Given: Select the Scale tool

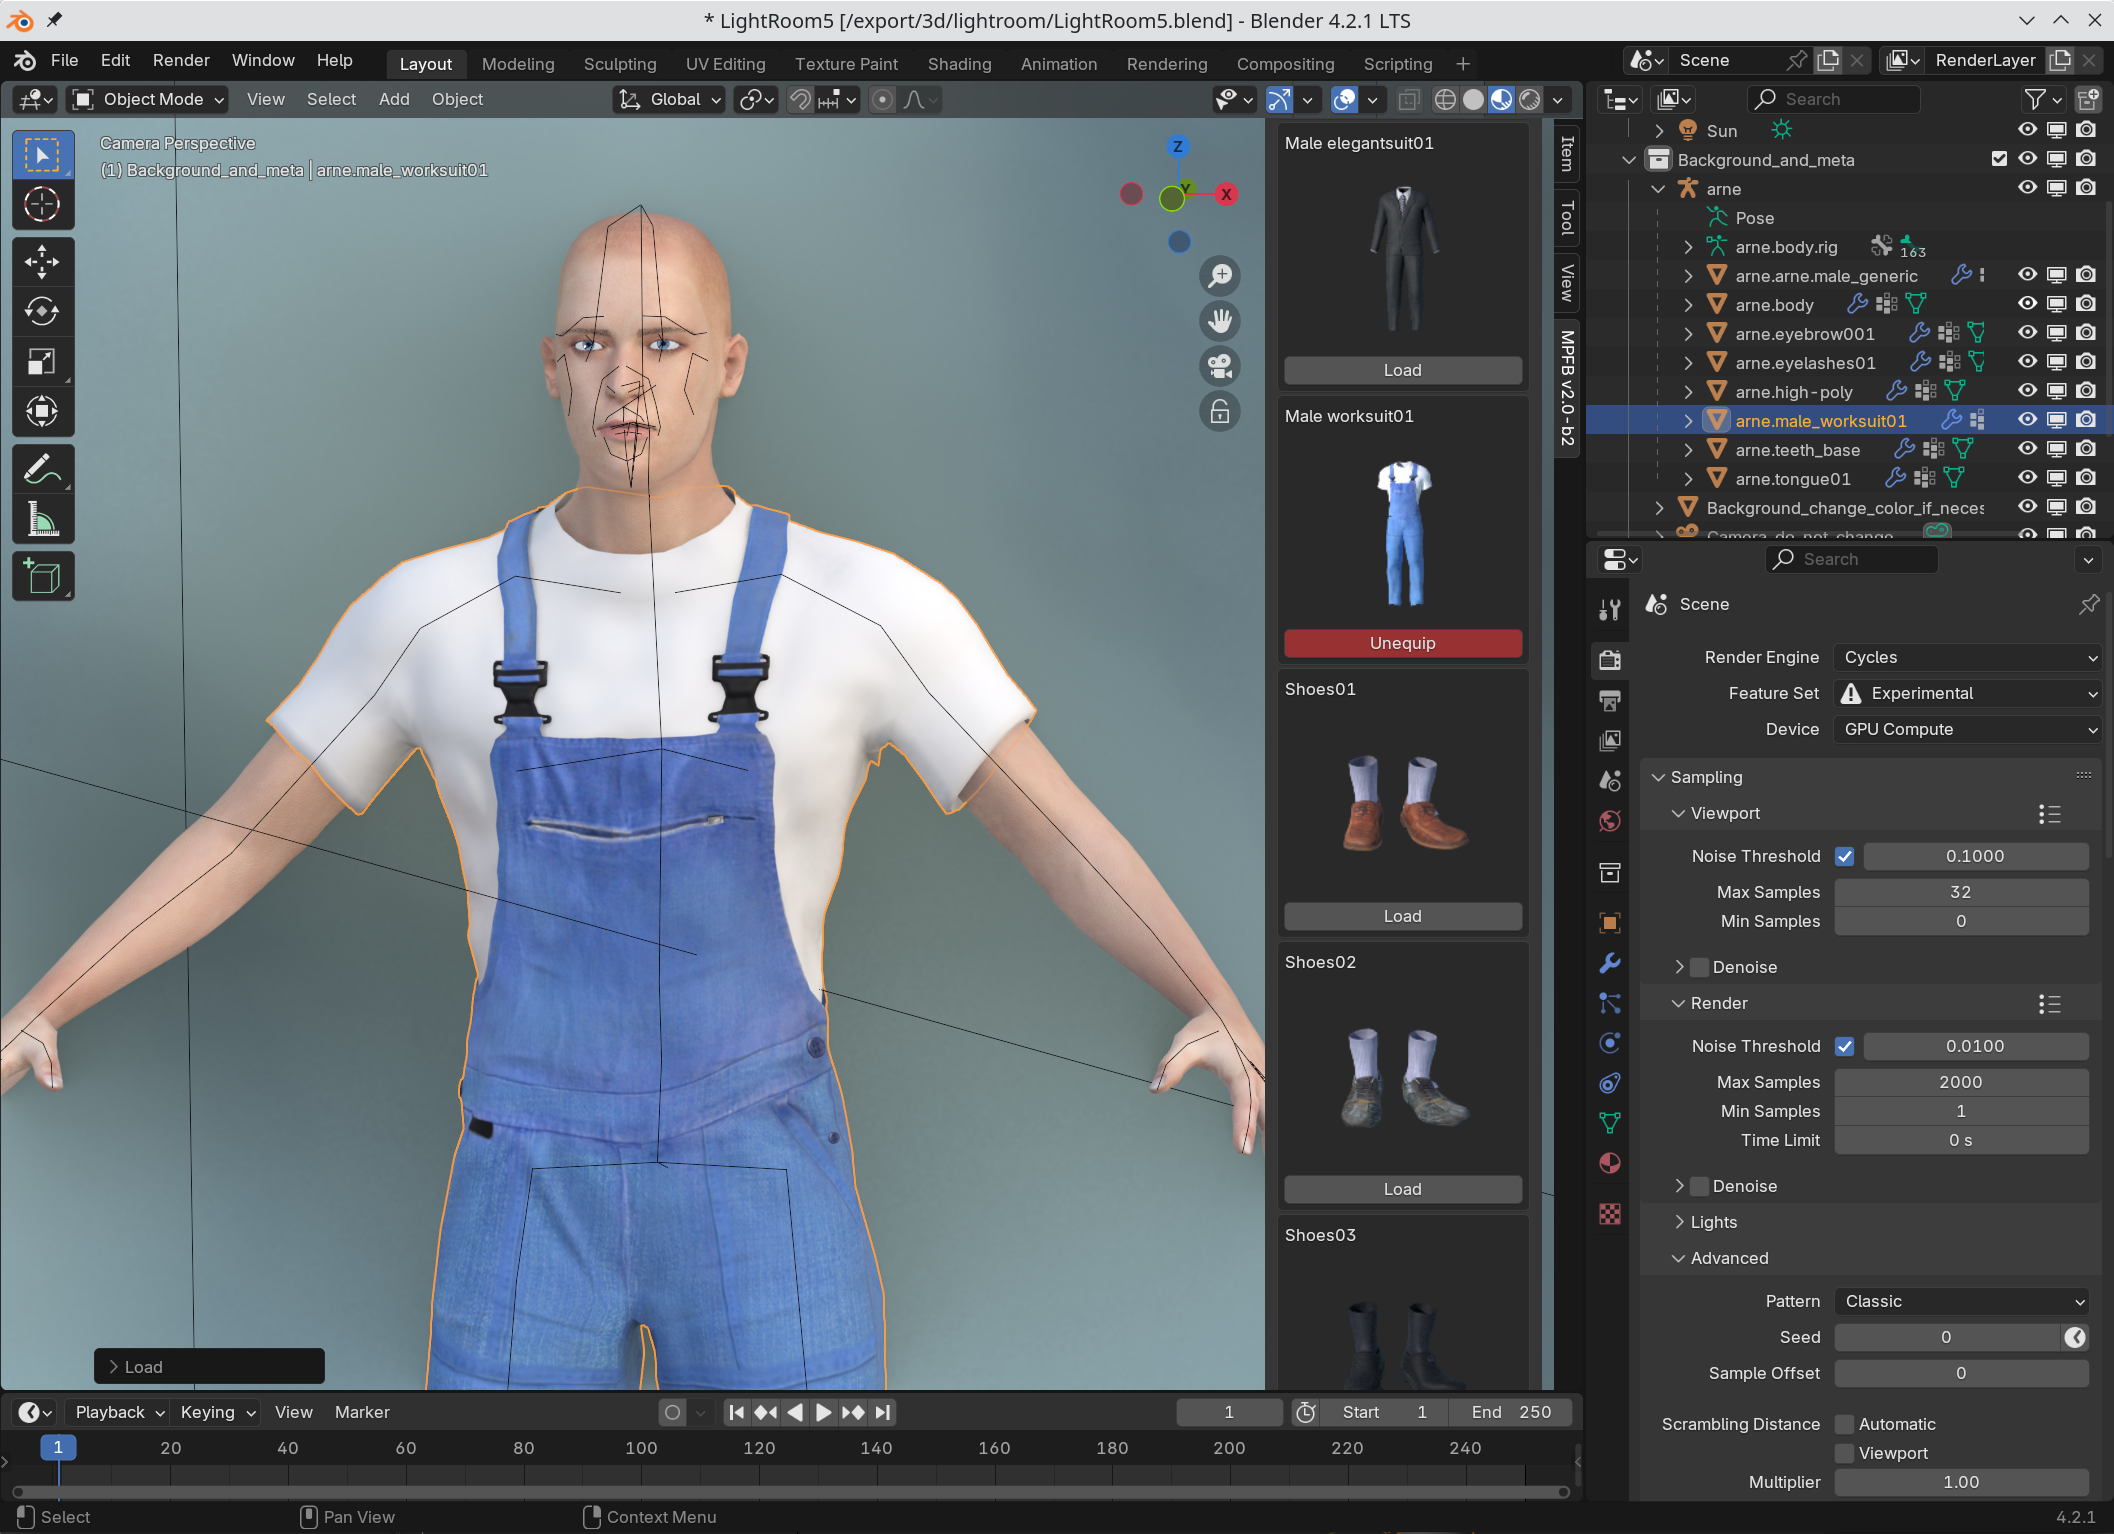Looking at the screenshot, I should tap(42, 362).
